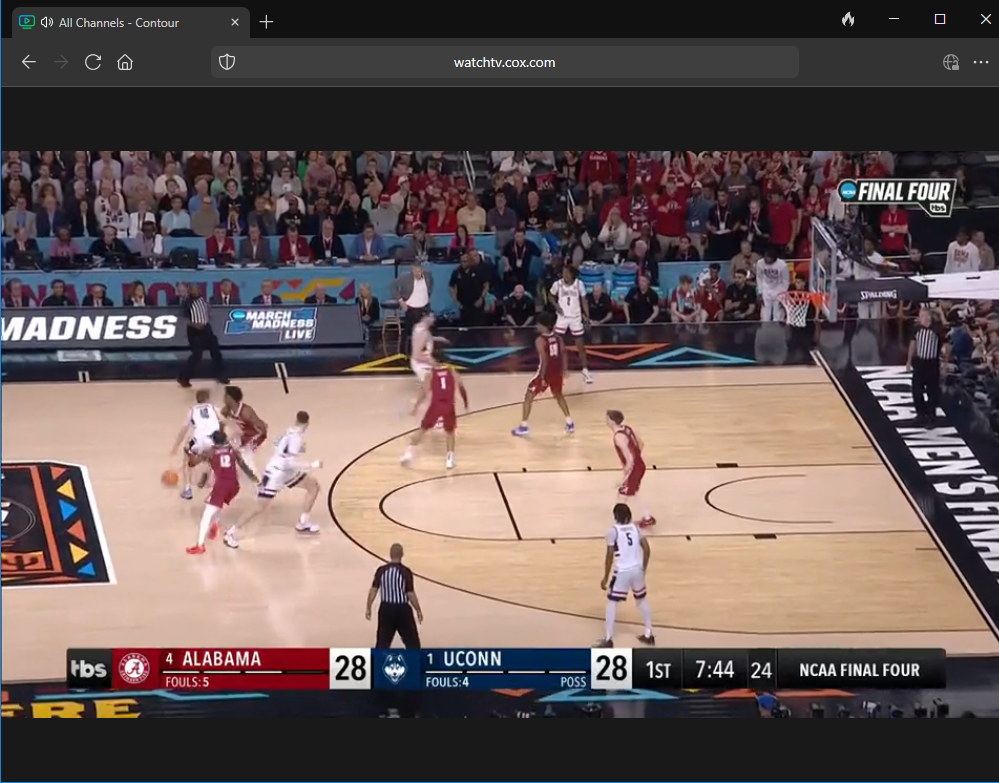
Task: Close the All Channels - Contour tab
Action: pyautogui.click(x=235, y=22)
